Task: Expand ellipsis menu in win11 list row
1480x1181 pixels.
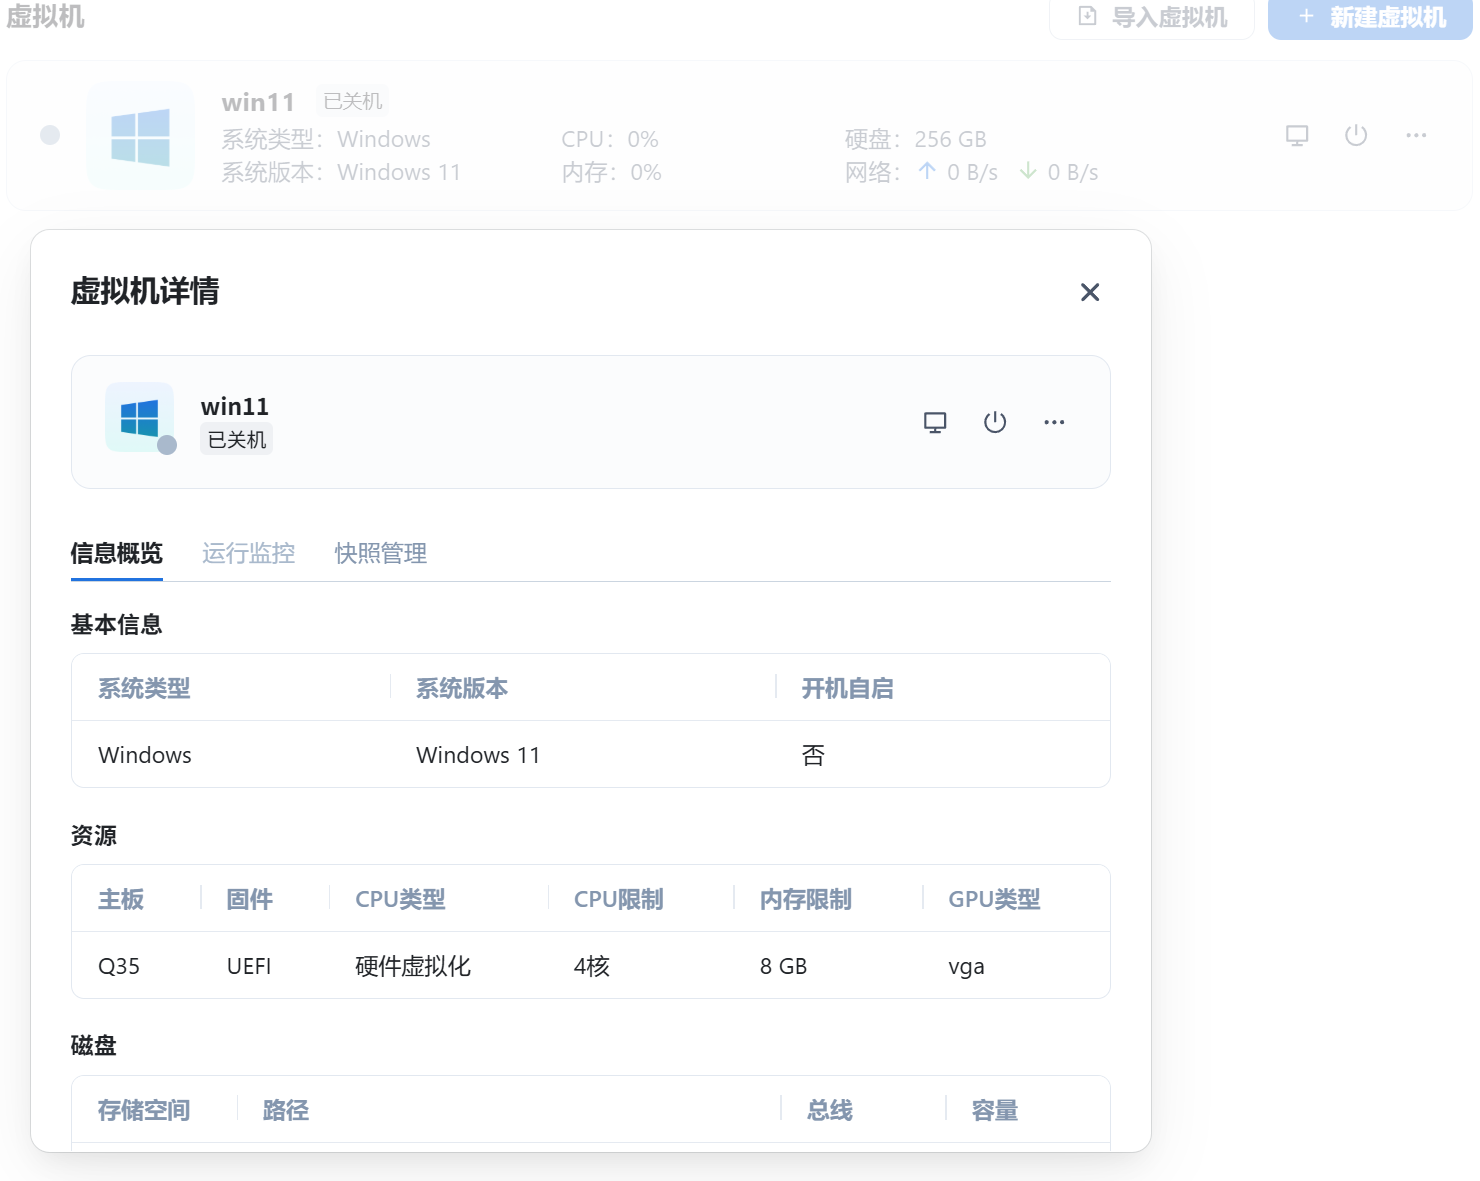Action: (1416, 136)
